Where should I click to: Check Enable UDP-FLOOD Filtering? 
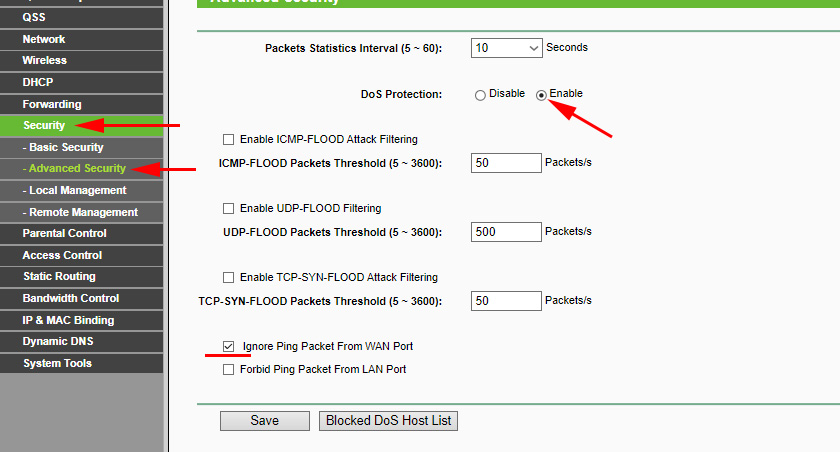point(229,209)
